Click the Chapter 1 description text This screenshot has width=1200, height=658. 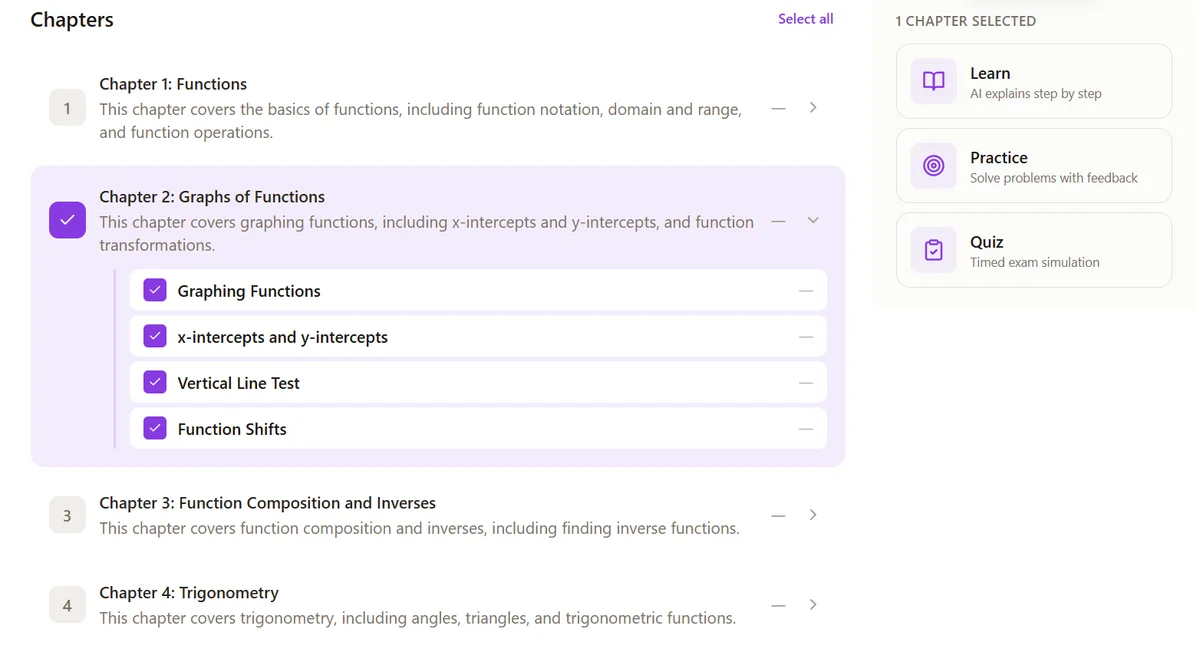pos(420,121)
